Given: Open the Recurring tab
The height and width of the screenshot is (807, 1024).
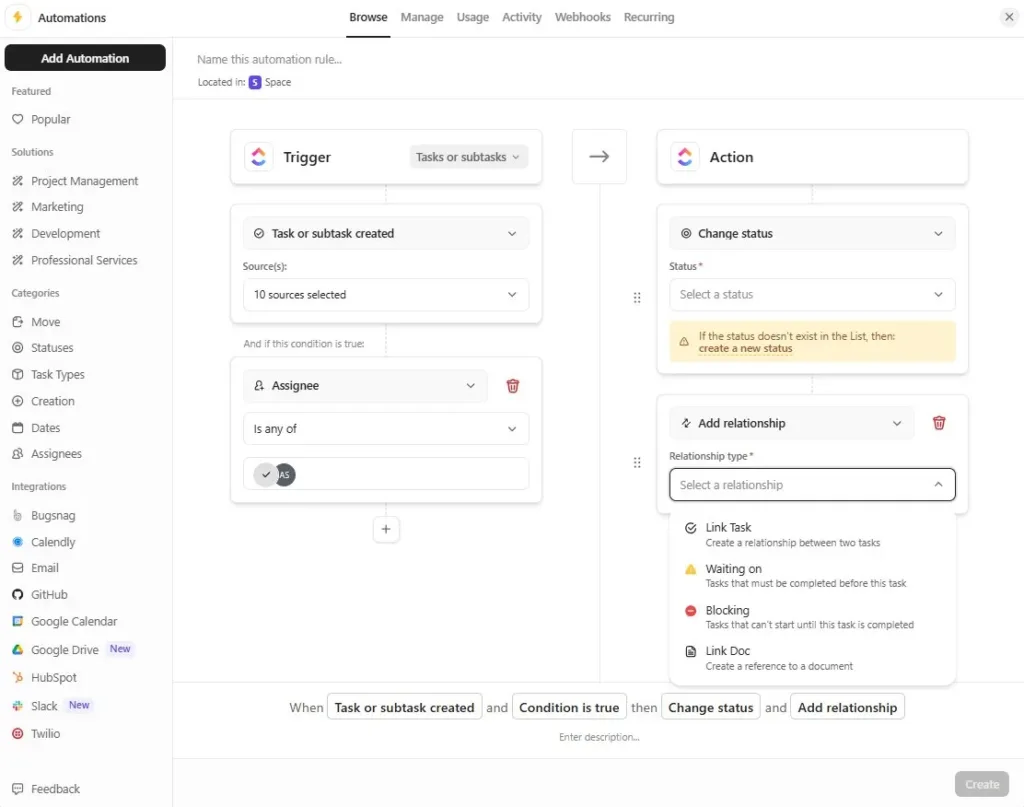Looking at the screenshot, I should 648,18.
